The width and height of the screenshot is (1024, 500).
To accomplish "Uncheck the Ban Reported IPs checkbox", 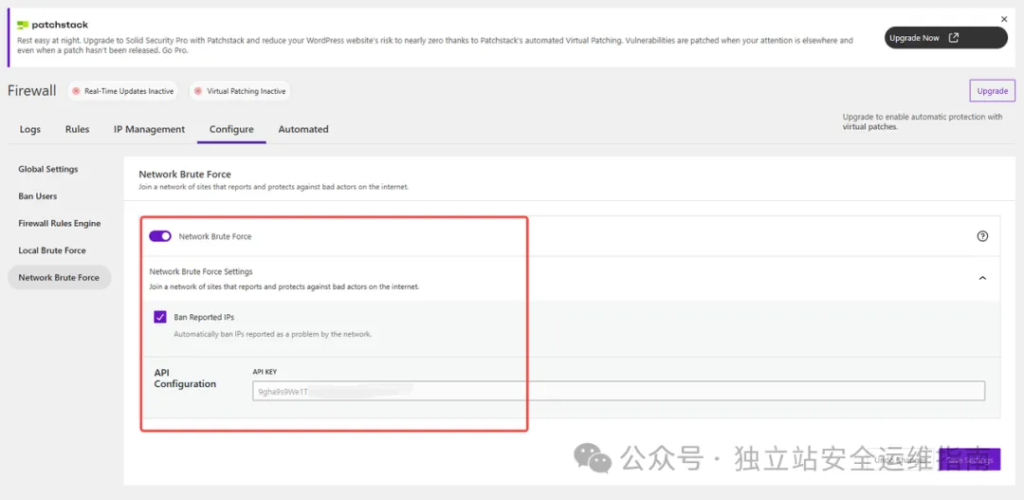I will 160,317.
